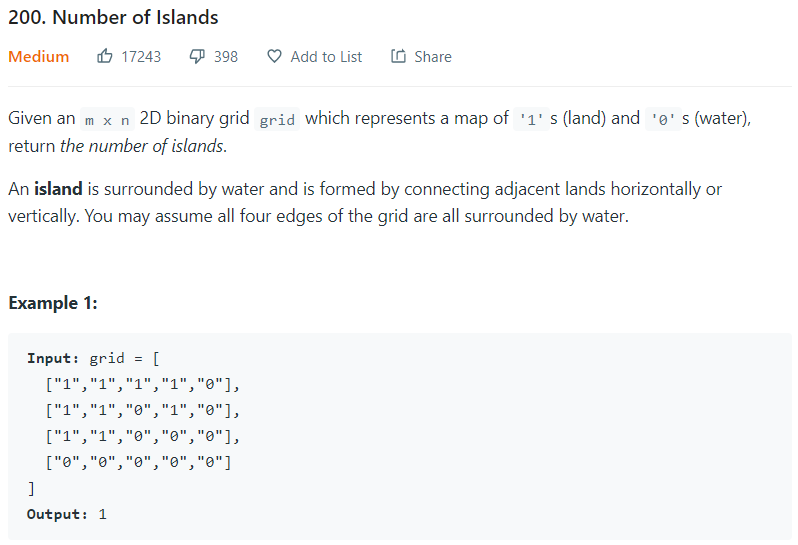This screenshot has height=545, width=798.
Task: Click the inline code word grid
Action: [277, 120]
